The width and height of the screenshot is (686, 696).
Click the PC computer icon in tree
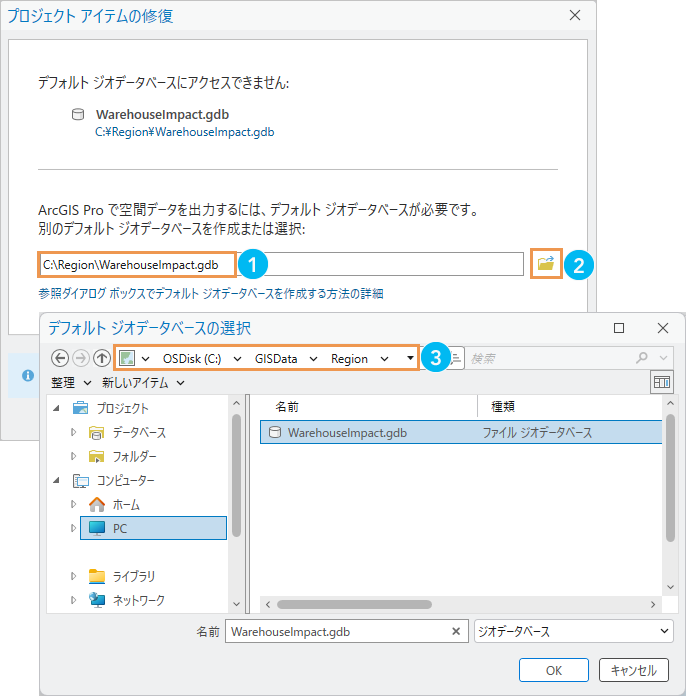pos(97,528)
